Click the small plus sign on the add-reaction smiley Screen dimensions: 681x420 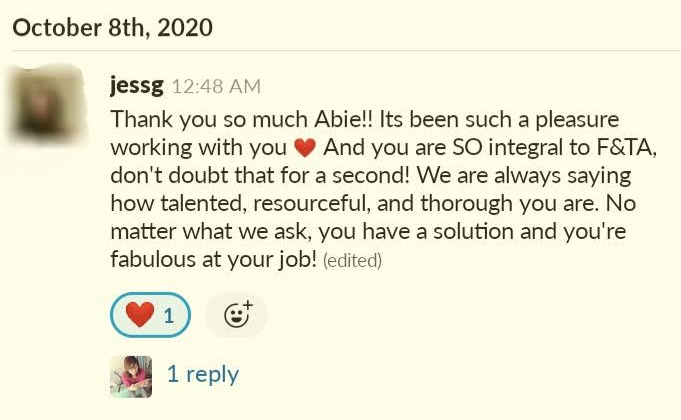point(247,307)
